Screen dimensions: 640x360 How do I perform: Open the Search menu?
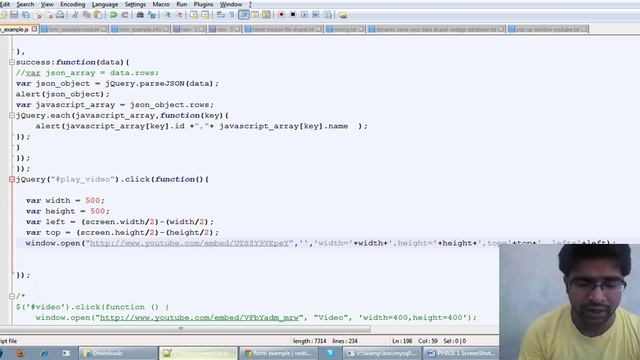click(25, 4)
